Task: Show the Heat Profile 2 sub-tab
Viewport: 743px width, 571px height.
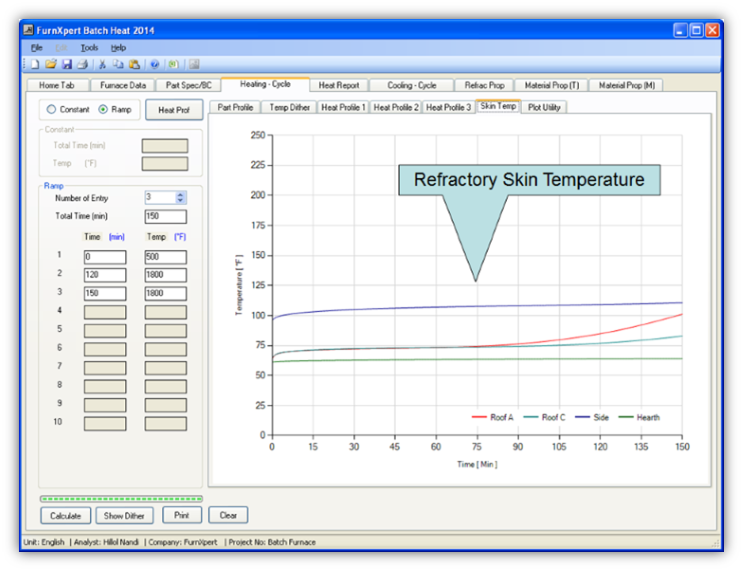Action: pos(396,108)
